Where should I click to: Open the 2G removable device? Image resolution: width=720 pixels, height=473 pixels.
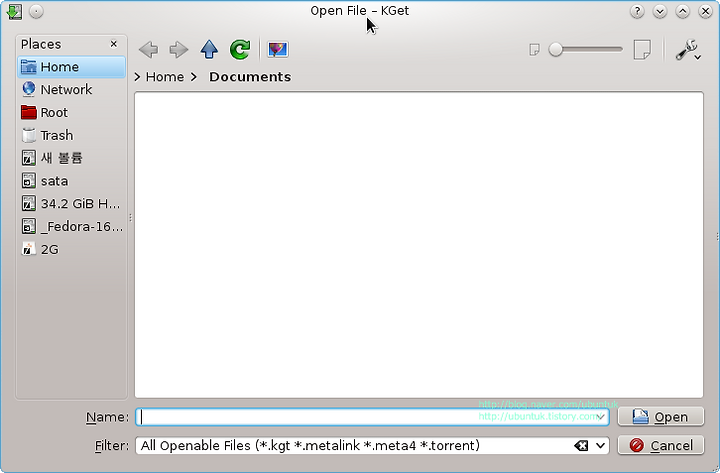[x=72, y=249]
